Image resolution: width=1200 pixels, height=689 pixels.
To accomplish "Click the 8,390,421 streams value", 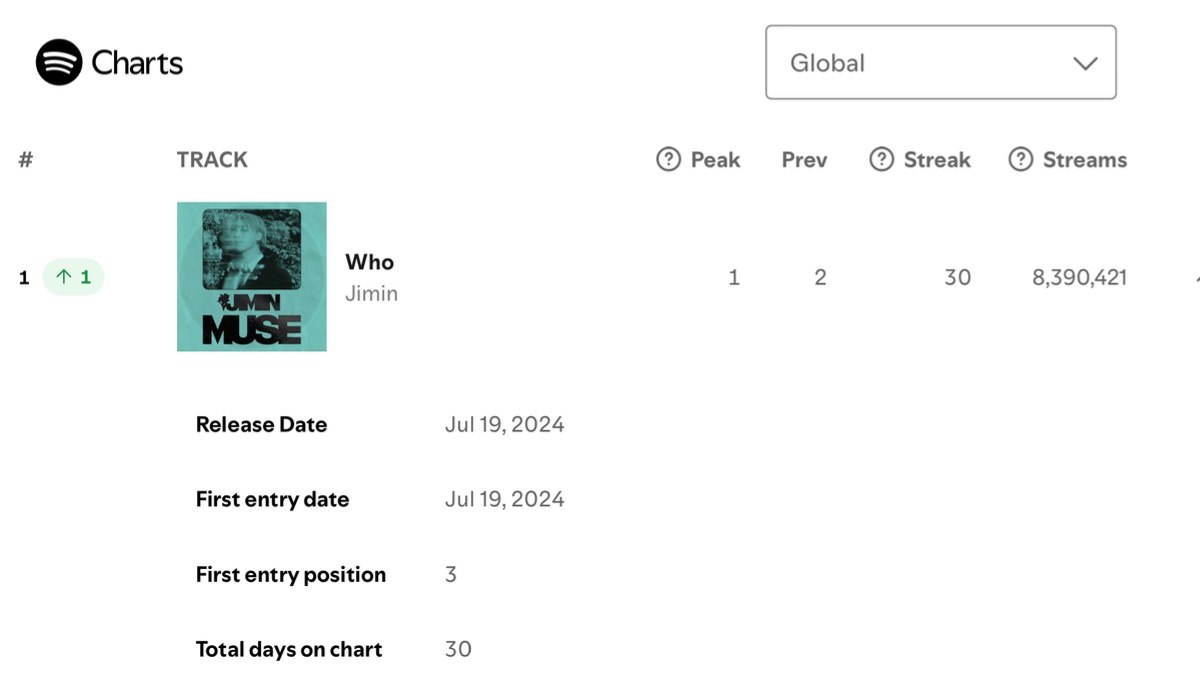I will tap(1080, 278).
